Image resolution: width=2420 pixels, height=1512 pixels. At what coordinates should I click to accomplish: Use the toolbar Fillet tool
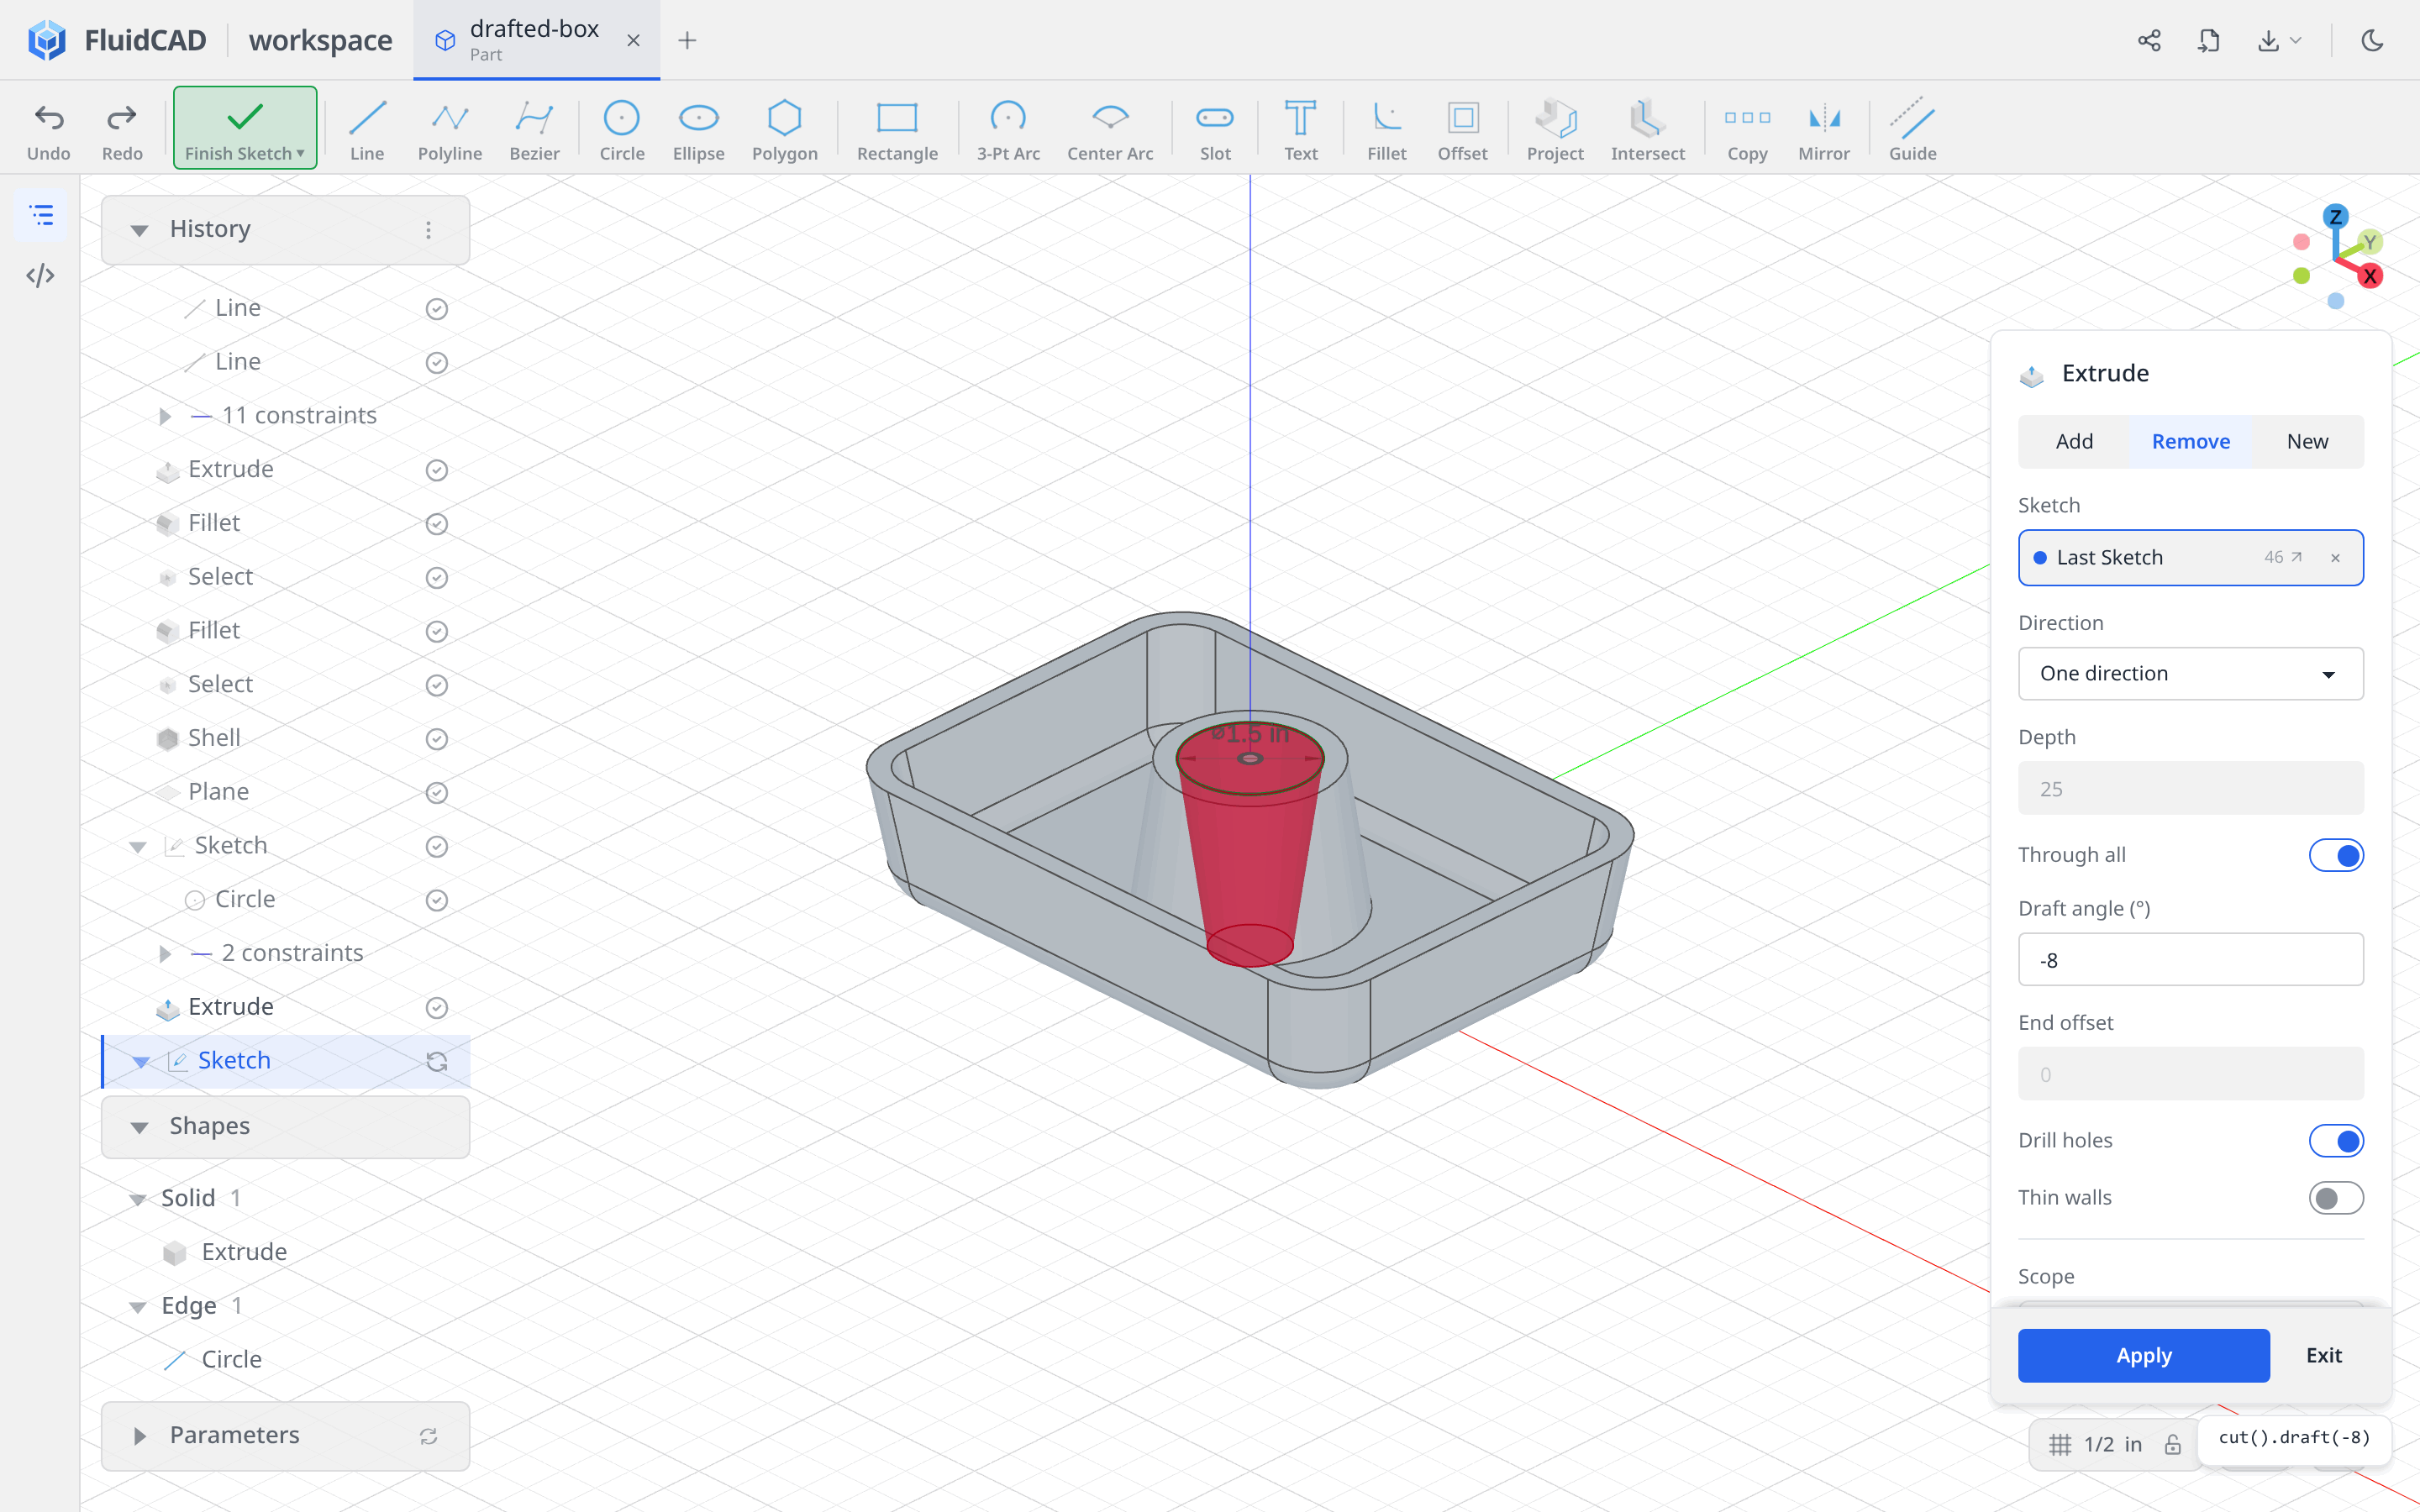[1386, 130]
